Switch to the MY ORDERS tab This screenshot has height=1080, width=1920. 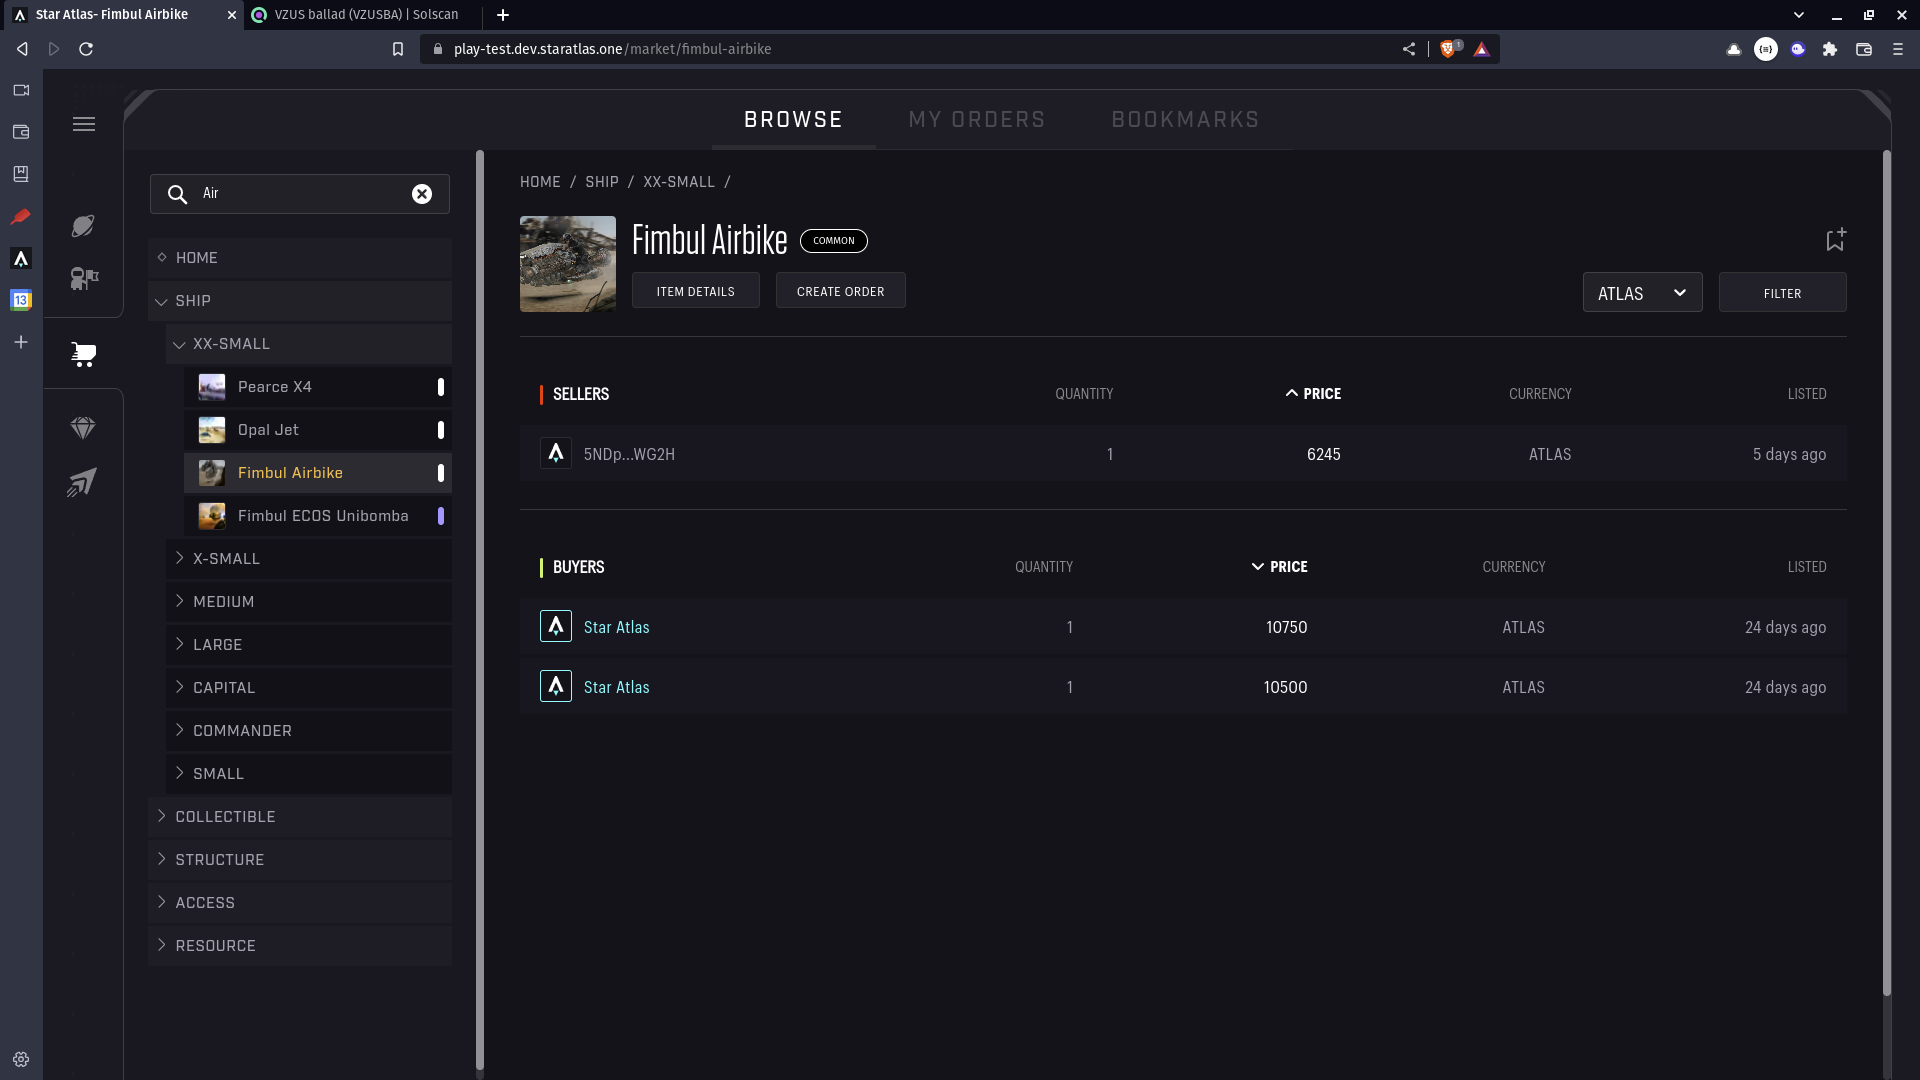coord(977,120)
